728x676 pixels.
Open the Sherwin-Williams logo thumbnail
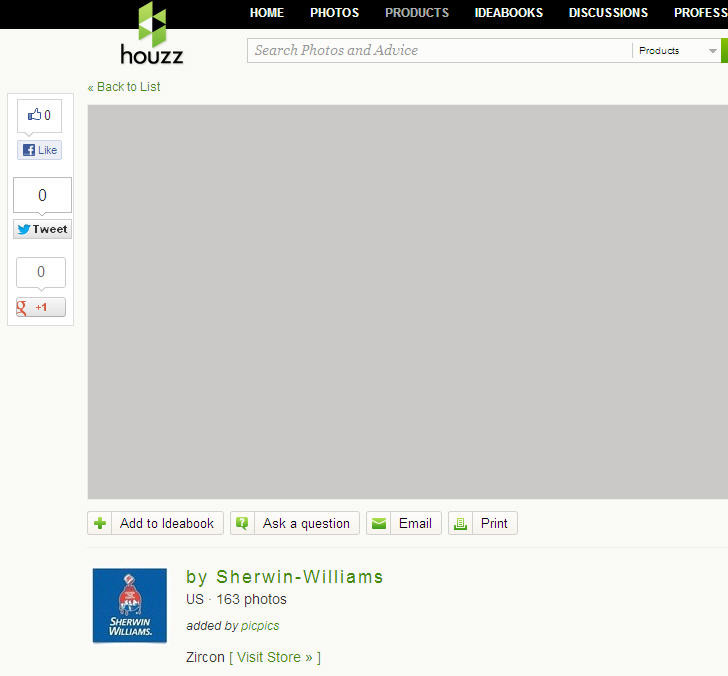[130, 605]
